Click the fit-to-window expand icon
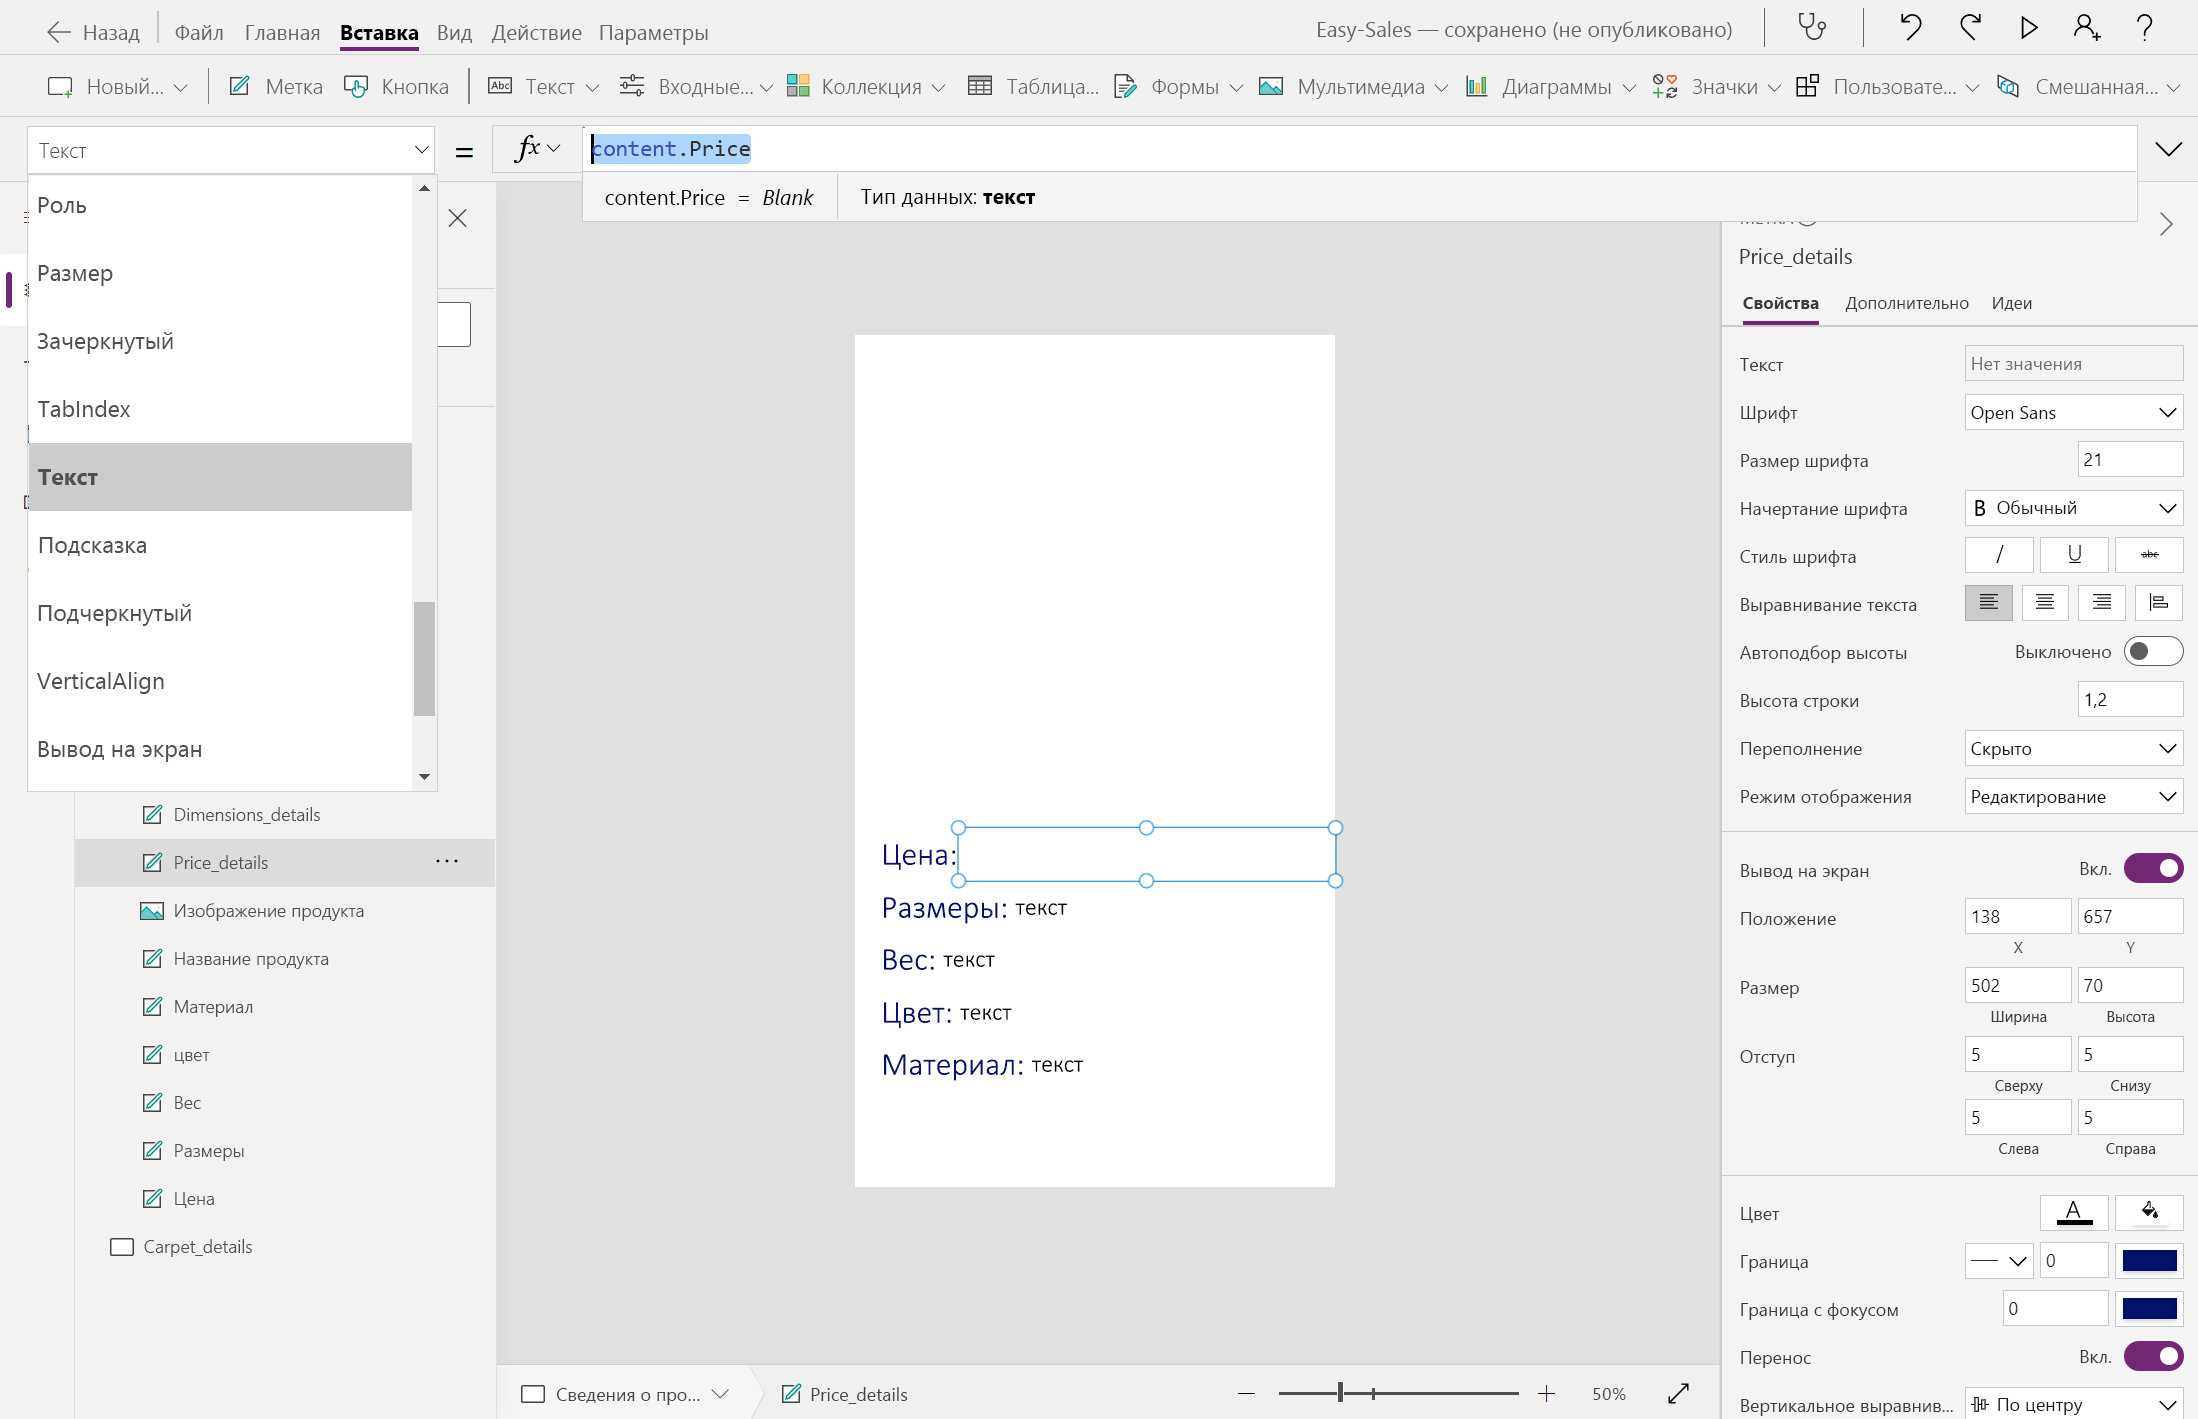 click(1679, 1393)
